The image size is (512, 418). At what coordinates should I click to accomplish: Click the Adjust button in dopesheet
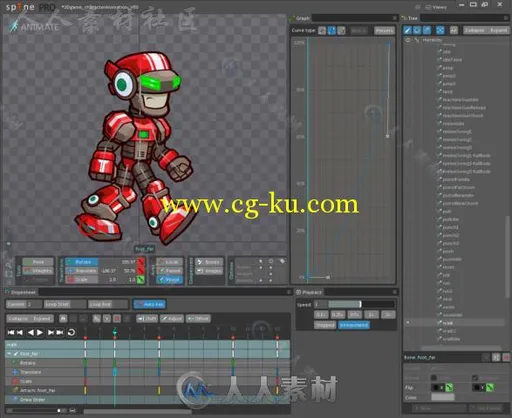[172, 319]
